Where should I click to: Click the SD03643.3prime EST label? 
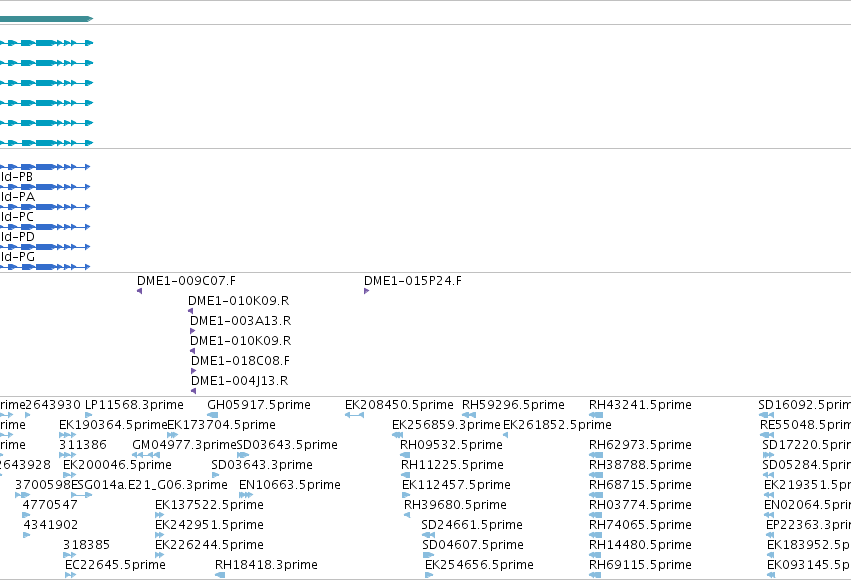262,465
